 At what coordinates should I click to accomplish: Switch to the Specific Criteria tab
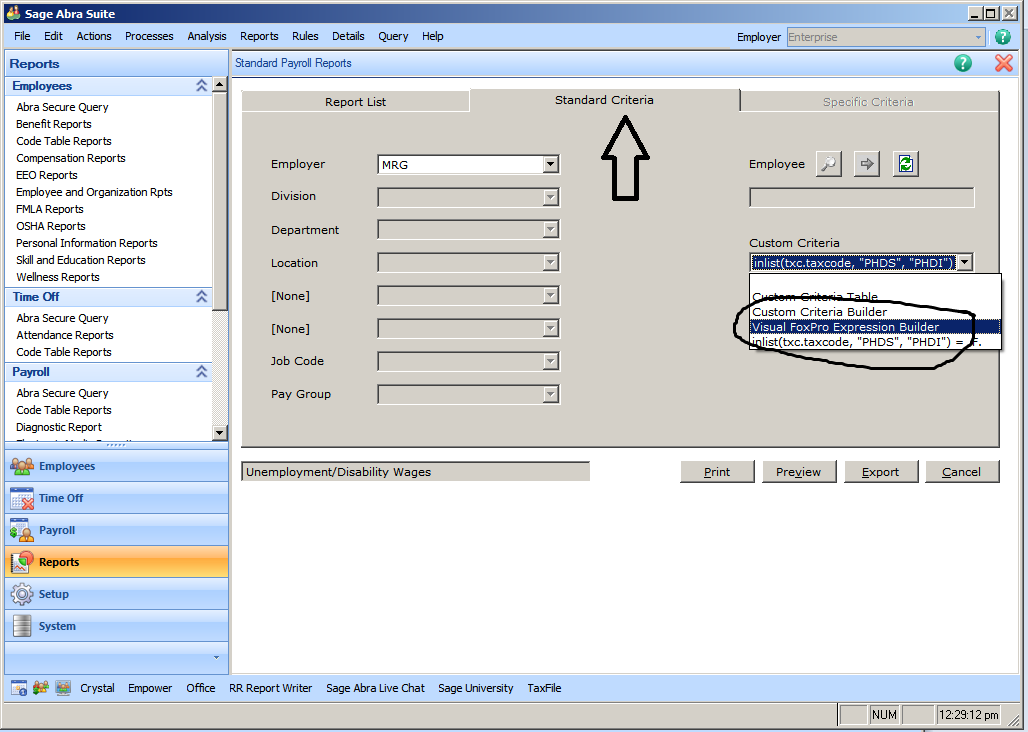(868, 102)
